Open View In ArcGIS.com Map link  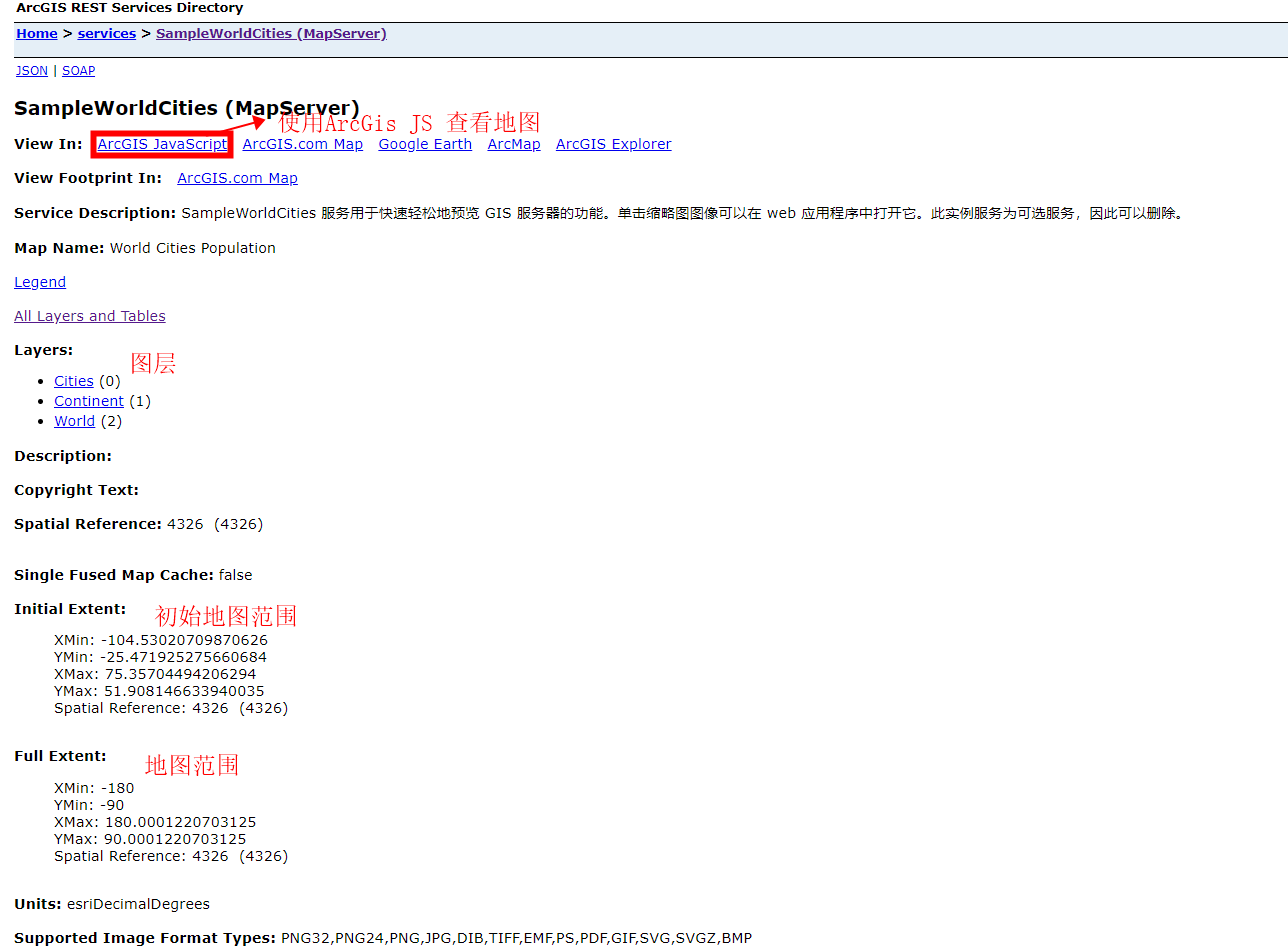(x=303, y=144)
